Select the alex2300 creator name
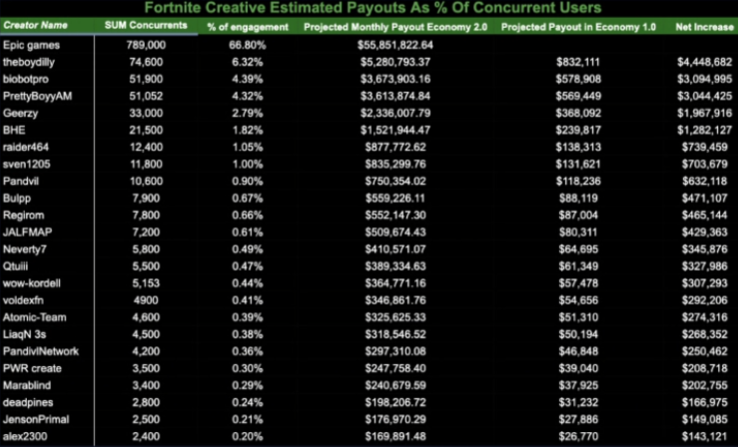 [x=25, y=436]
